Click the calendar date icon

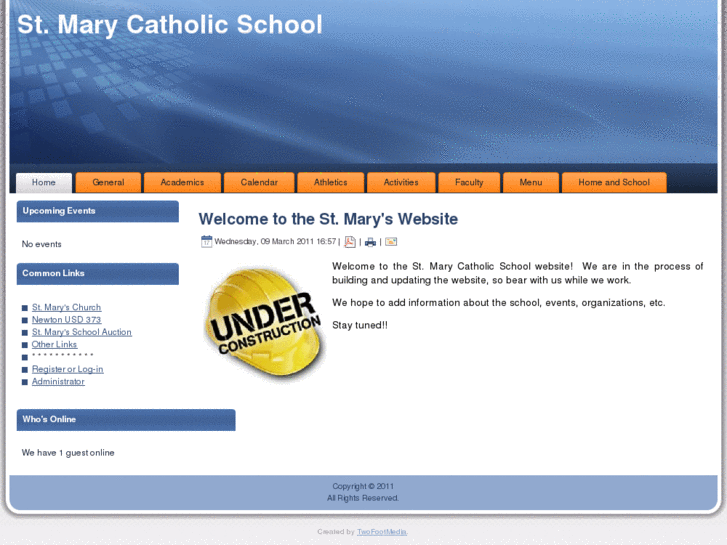point(206,241)
